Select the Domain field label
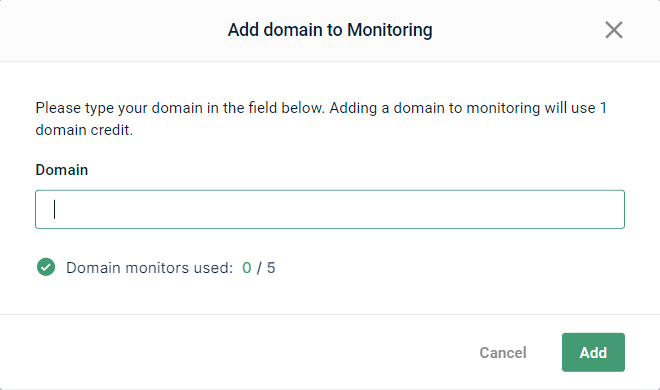 62,170
